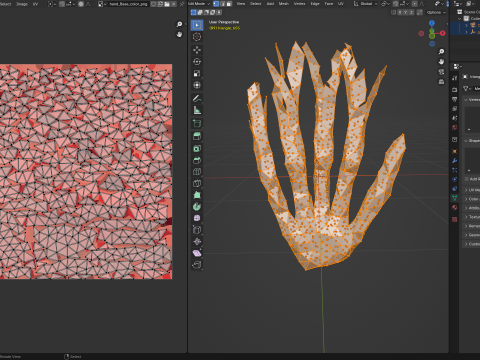The height and width of the screenshot is (360, 480).
Task: Select the Bevel tool
Action: pos(197,160)
